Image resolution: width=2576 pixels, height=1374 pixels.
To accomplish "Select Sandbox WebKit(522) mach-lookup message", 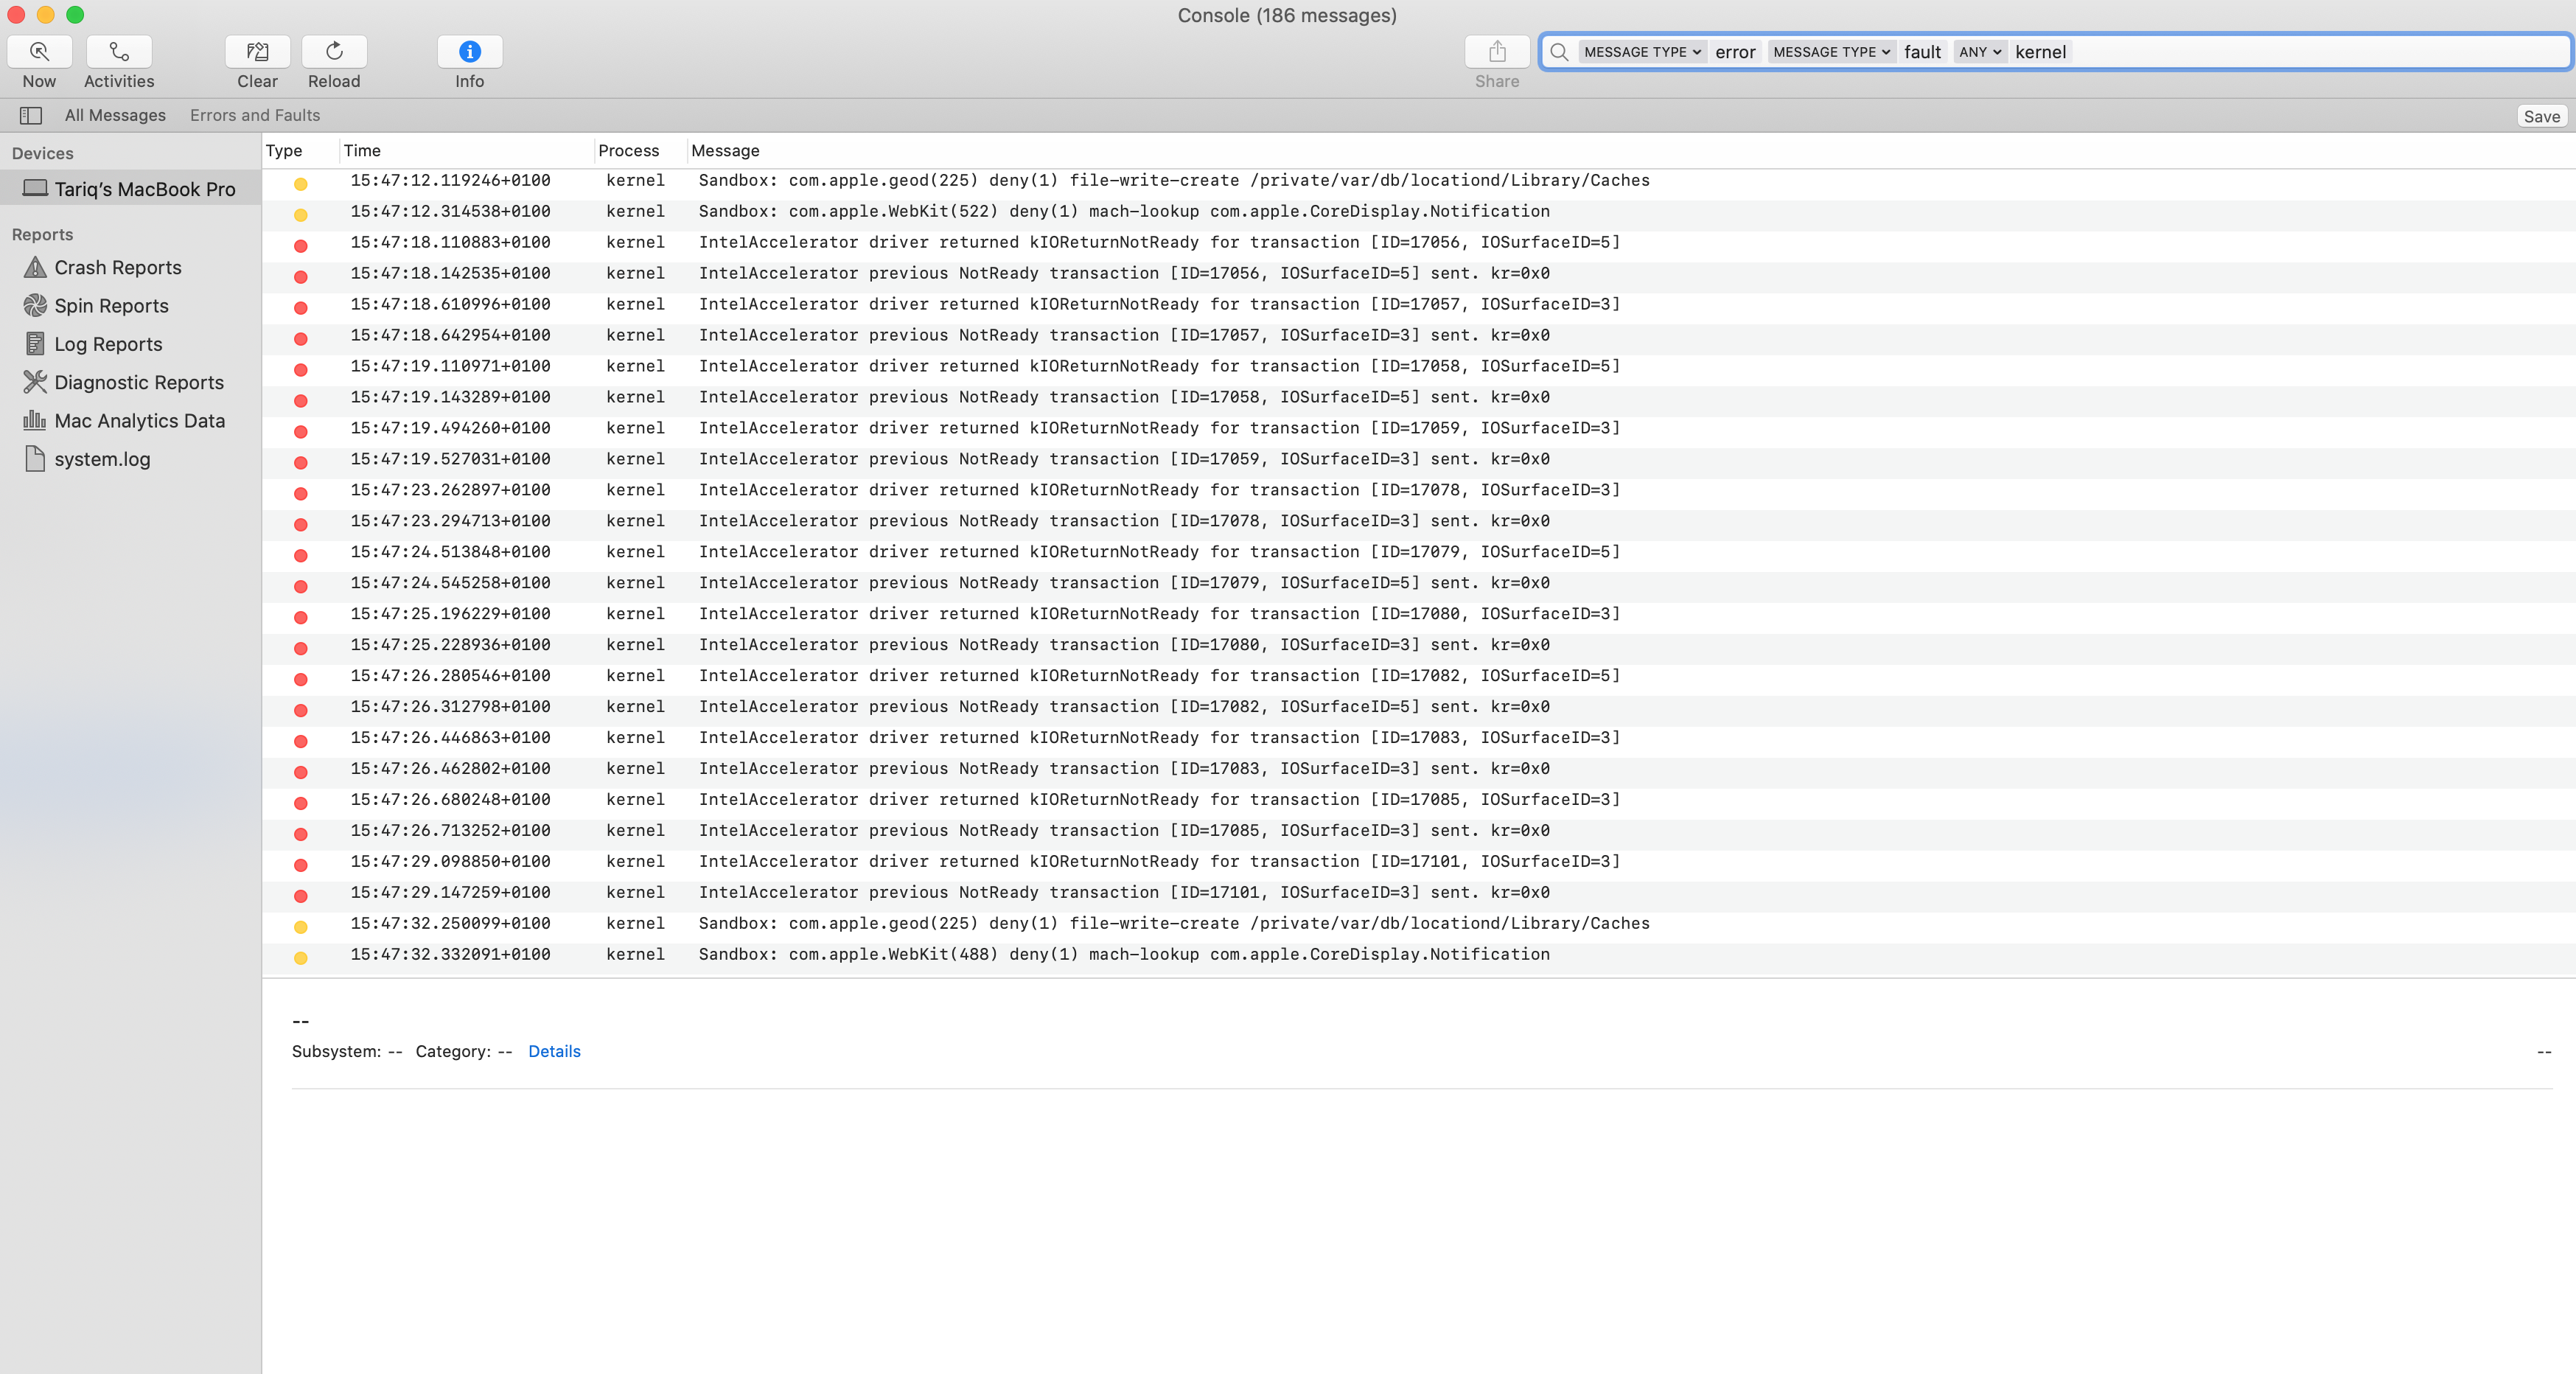I will tap(1124, 211).
